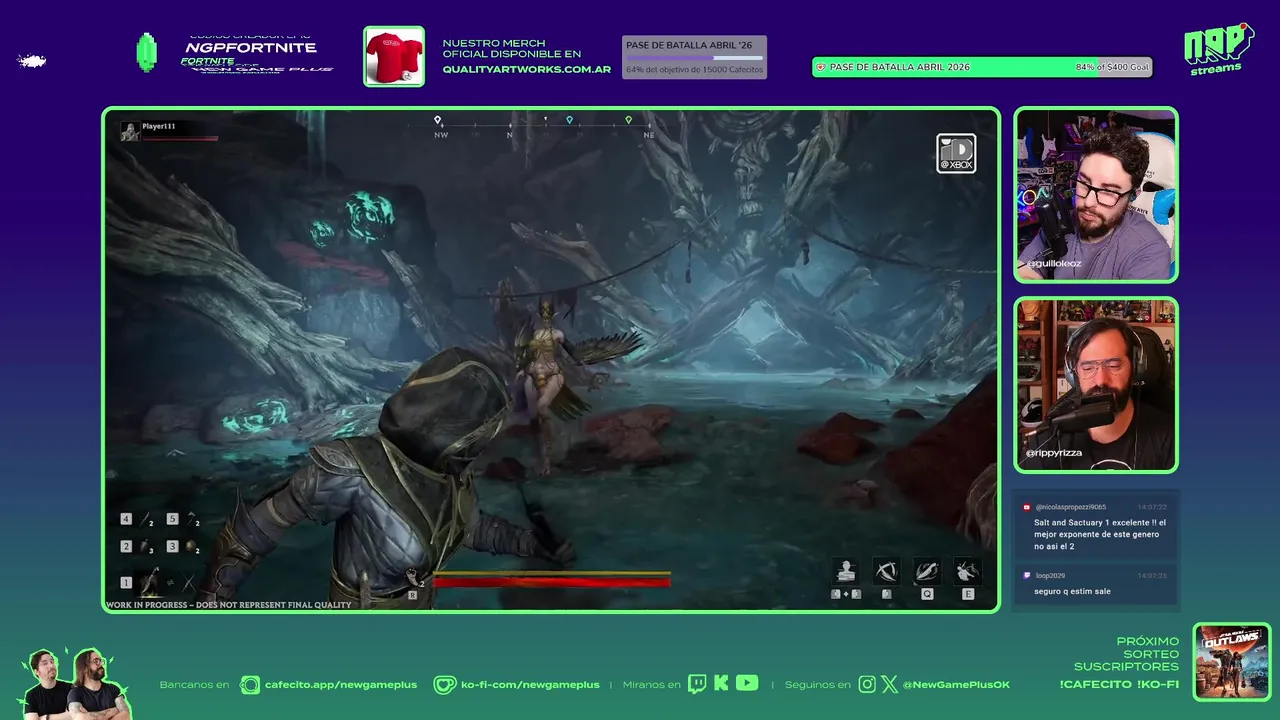Open the YouTube icon in footer

[747, 684]
